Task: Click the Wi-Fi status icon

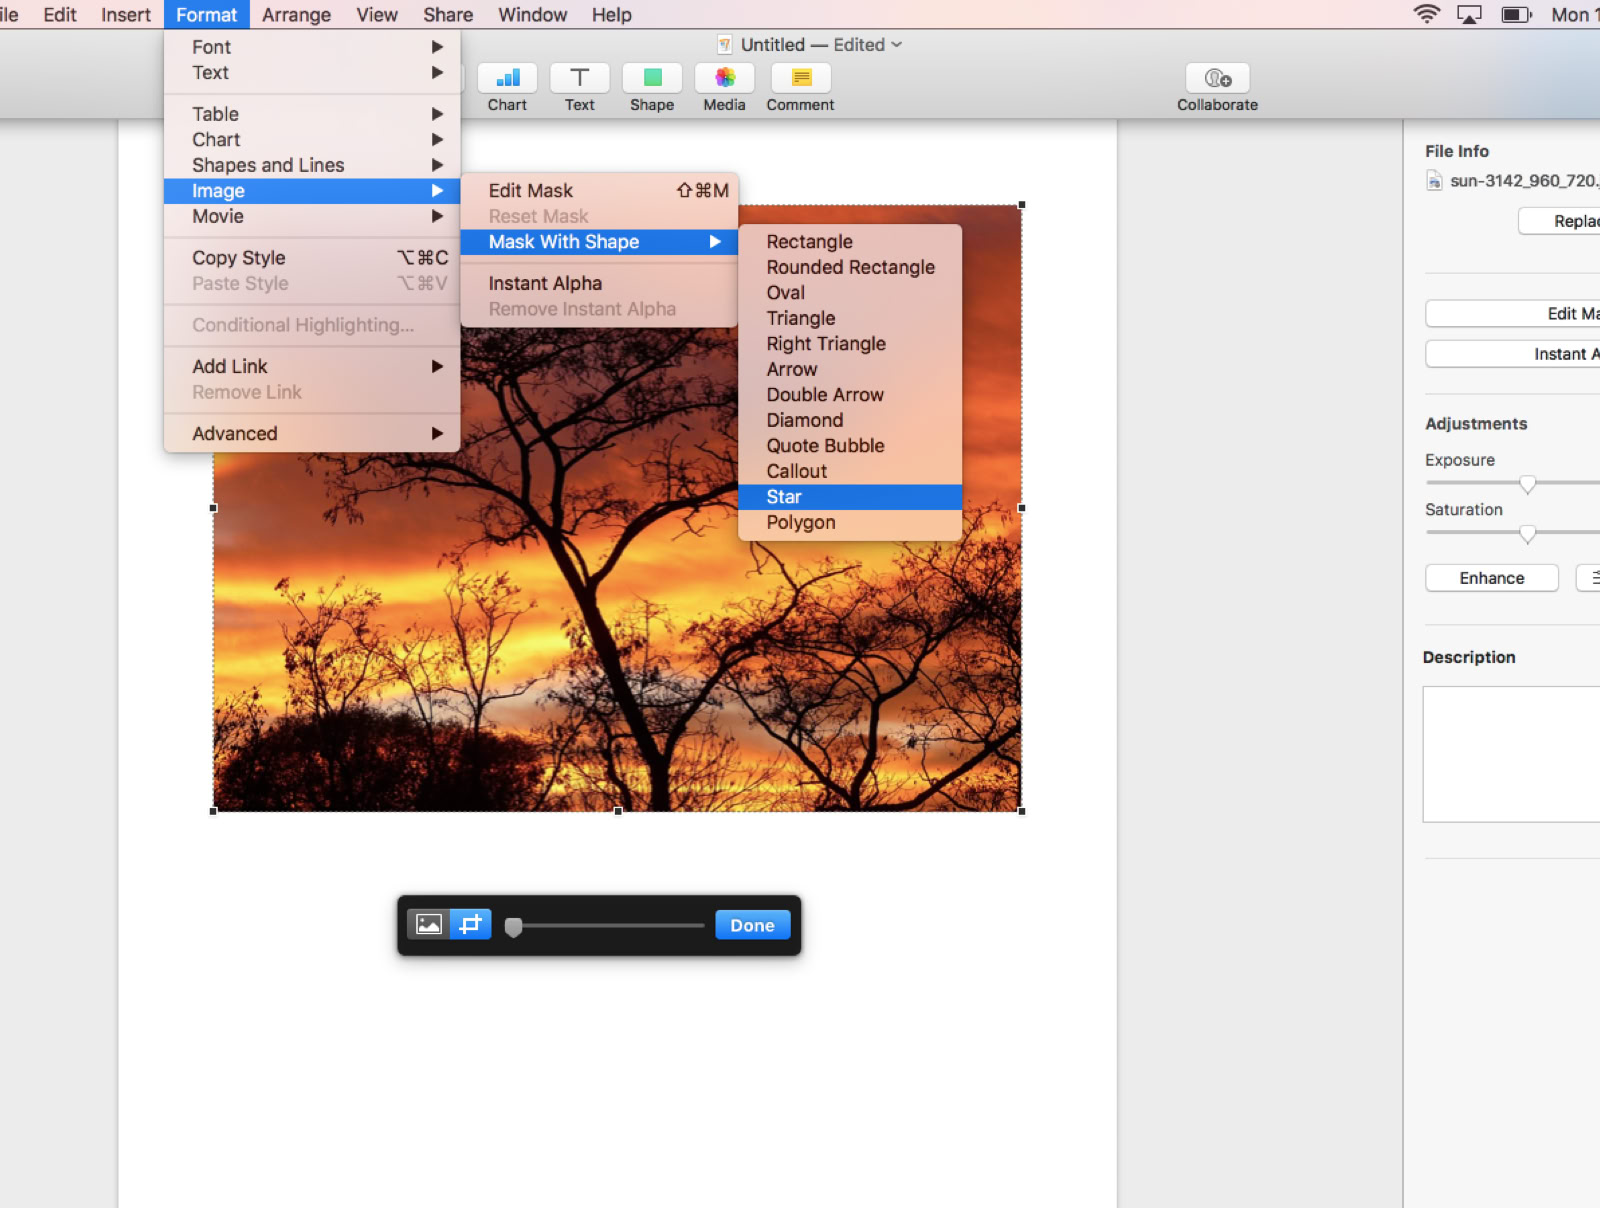Action: (1426, 15)
